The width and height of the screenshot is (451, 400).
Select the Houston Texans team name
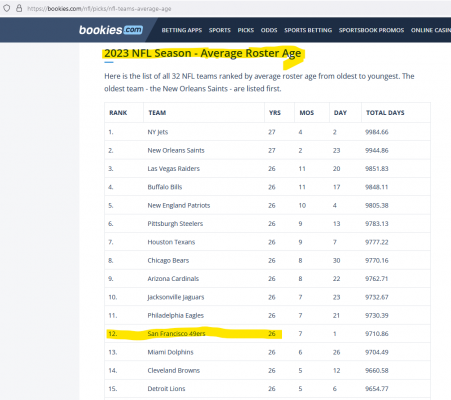pos(171,242)
